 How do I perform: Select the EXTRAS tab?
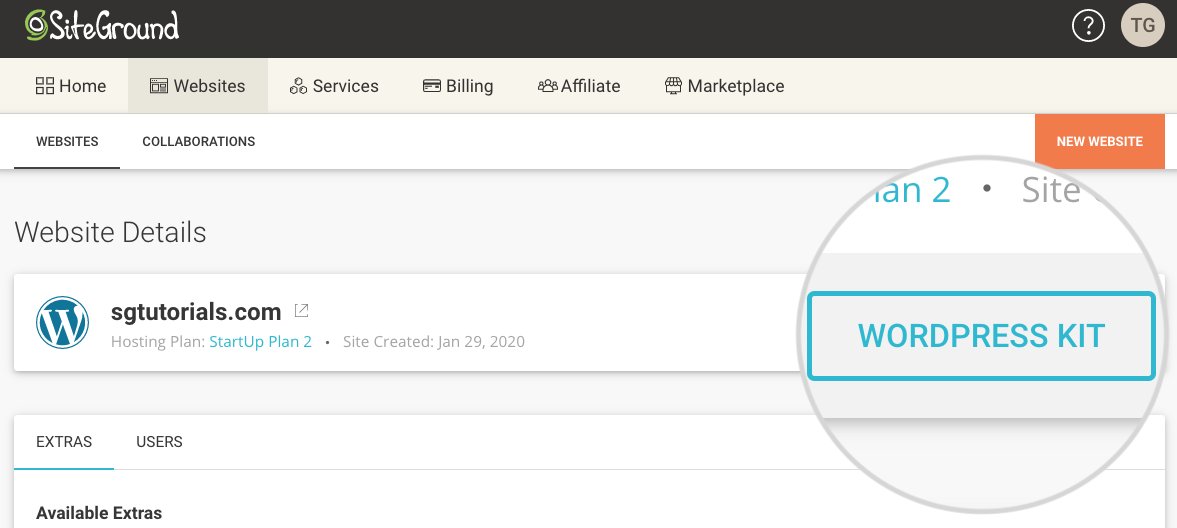64,442
